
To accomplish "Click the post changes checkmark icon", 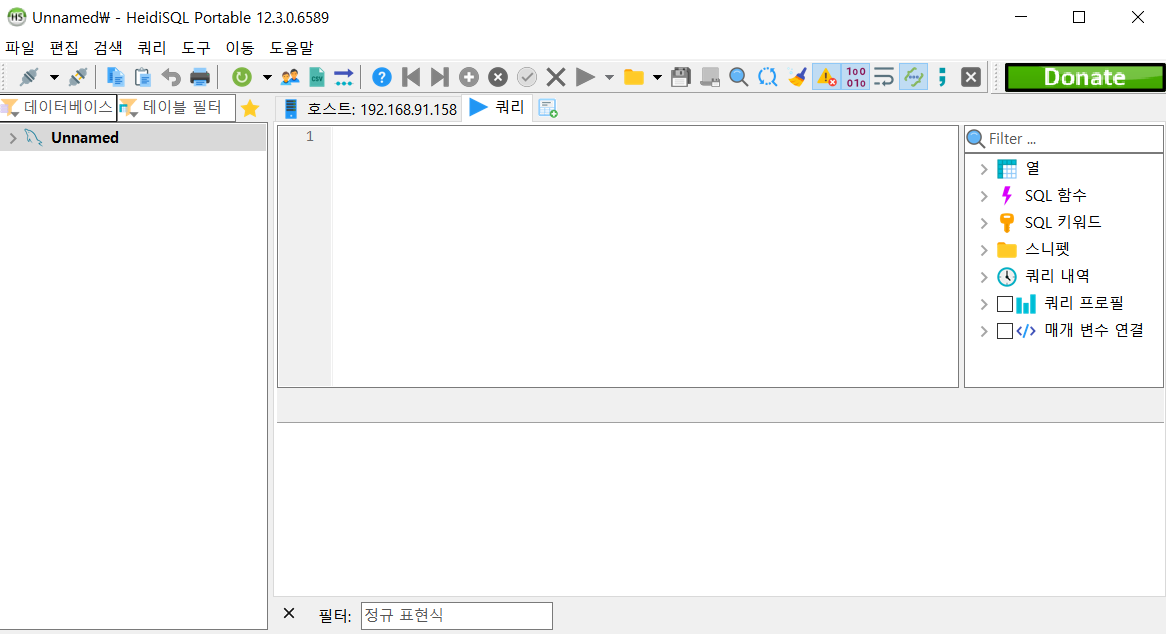I will (x=526, y=77).
